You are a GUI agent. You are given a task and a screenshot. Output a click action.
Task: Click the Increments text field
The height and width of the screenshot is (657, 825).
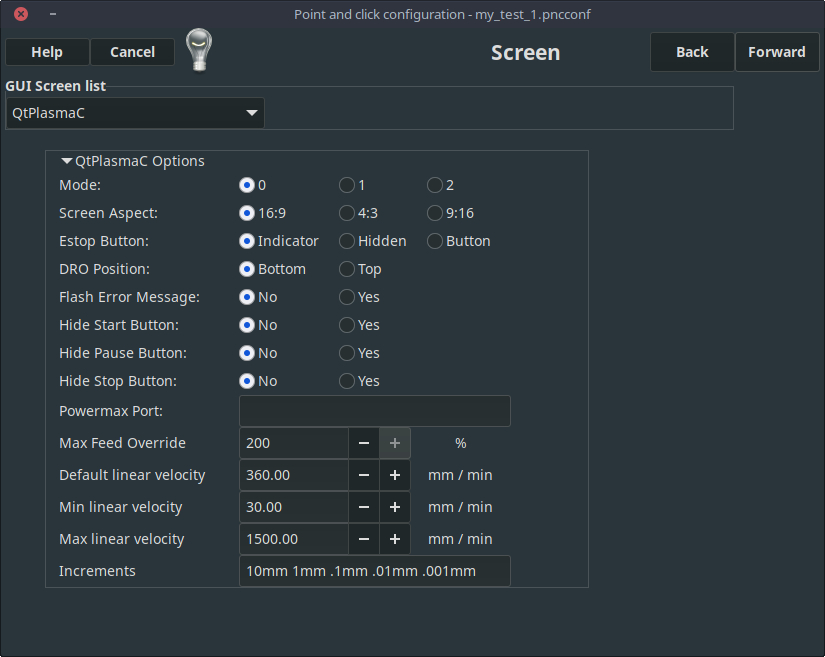[x=374, y=570]
